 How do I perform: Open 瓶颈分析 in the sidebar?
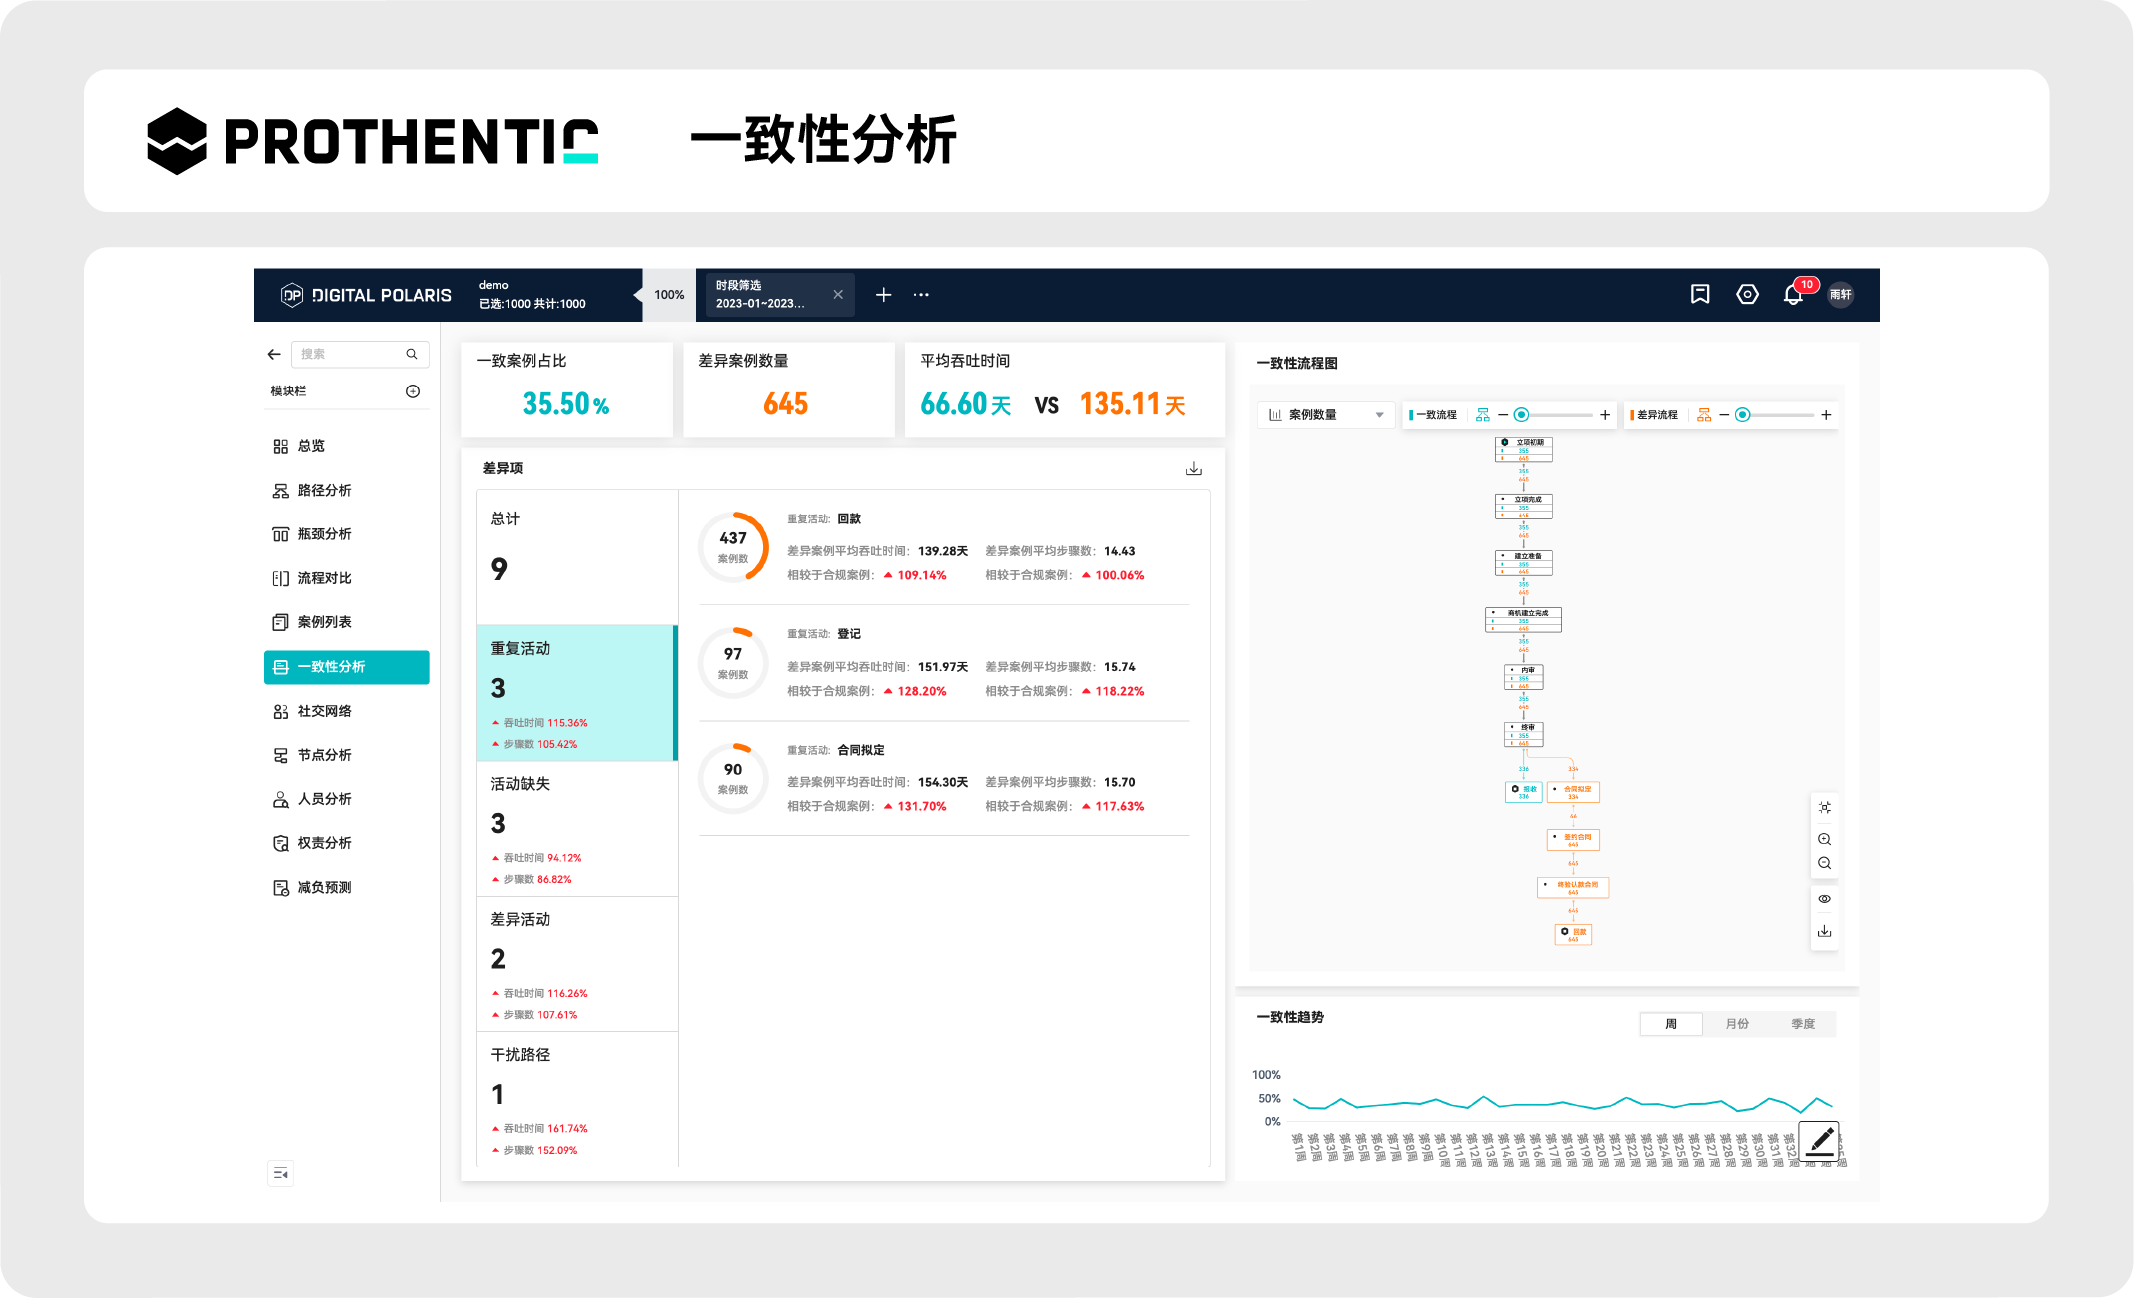point(324,534)
